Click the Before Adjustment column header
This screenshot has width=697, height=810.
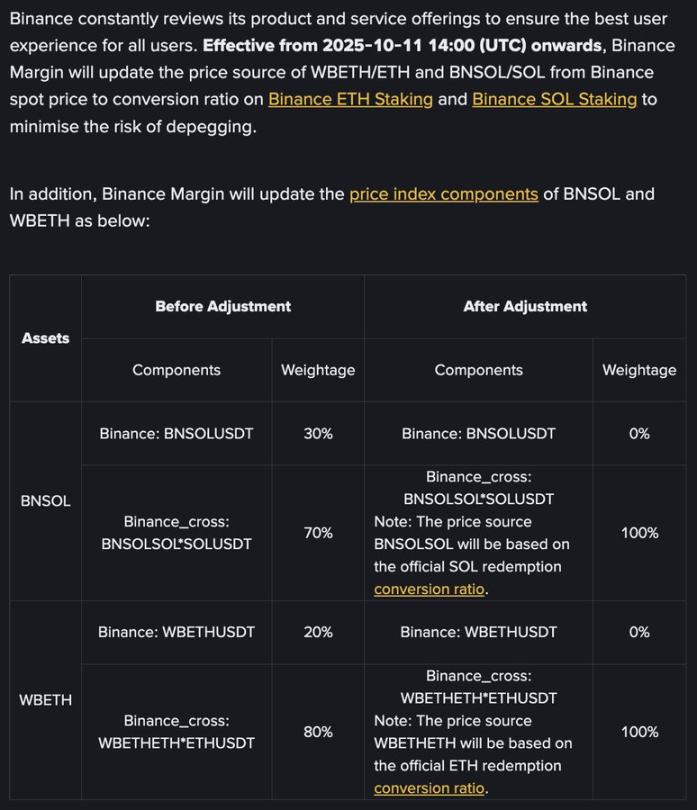point(223,306)
